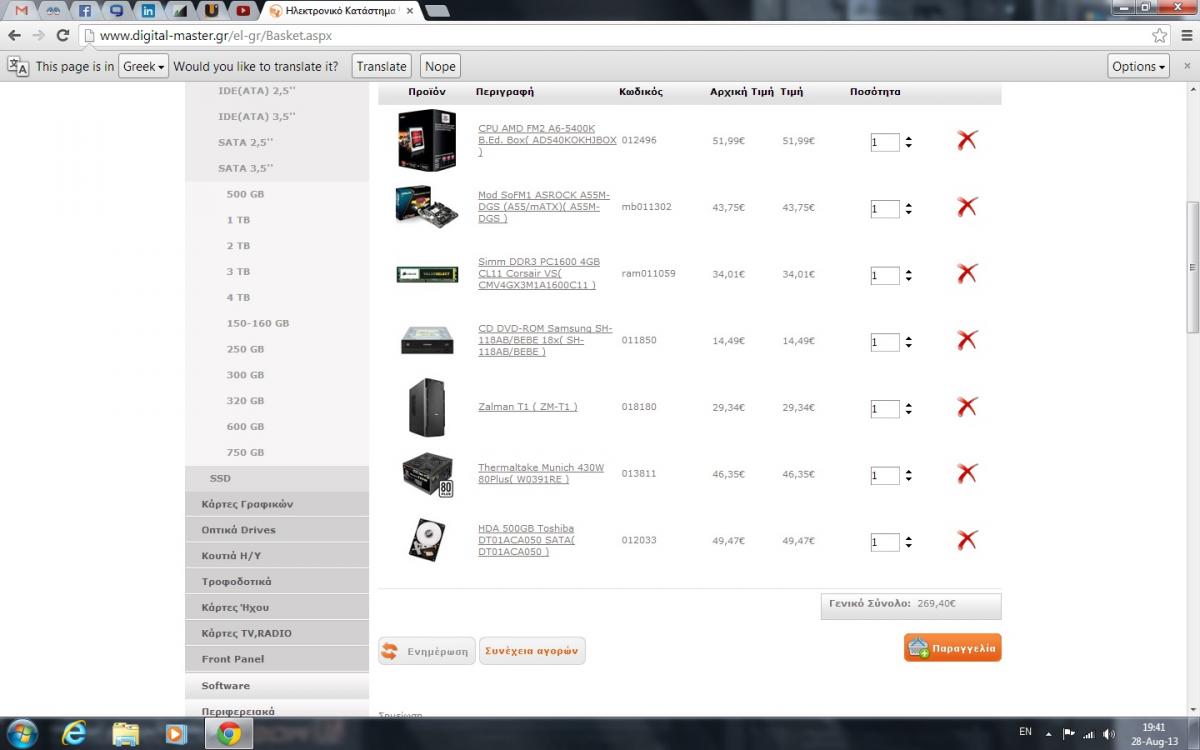Open Simm DDR3 Corsair VS product link
1200x750 pixels.
tap(539, 273)
